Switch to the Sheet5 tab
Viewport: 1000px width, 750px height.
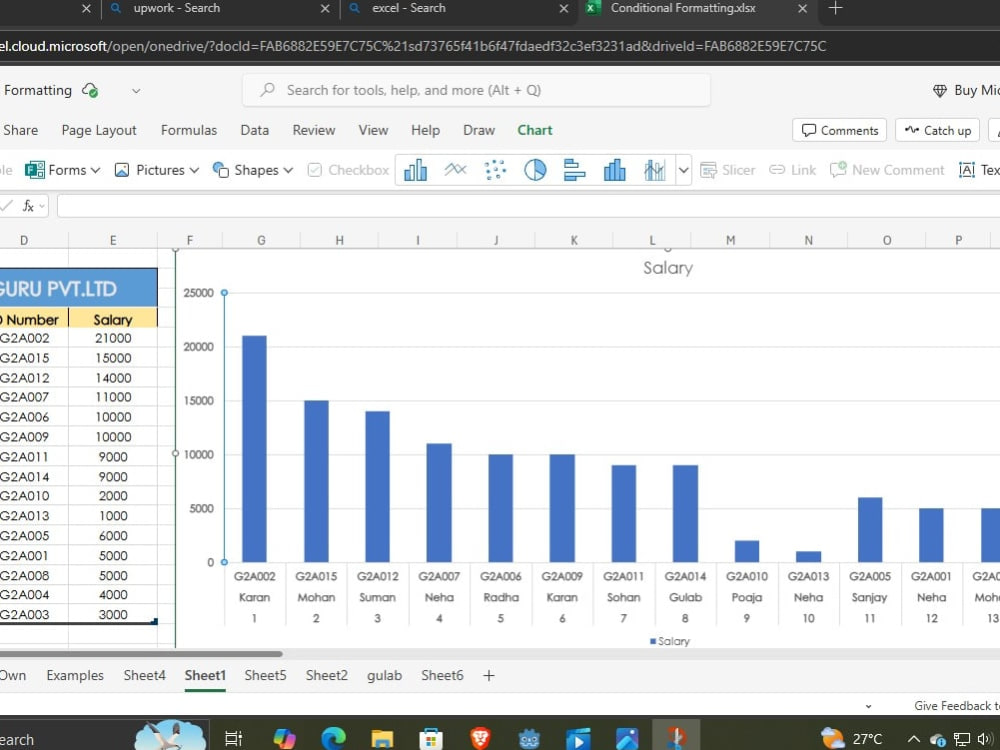point(265,675)
